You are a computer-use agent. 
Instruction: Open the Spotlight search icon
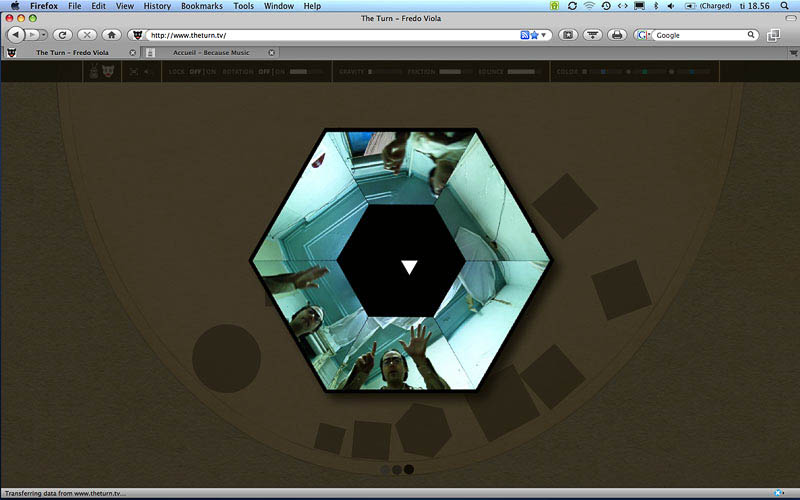pos(785,6)
